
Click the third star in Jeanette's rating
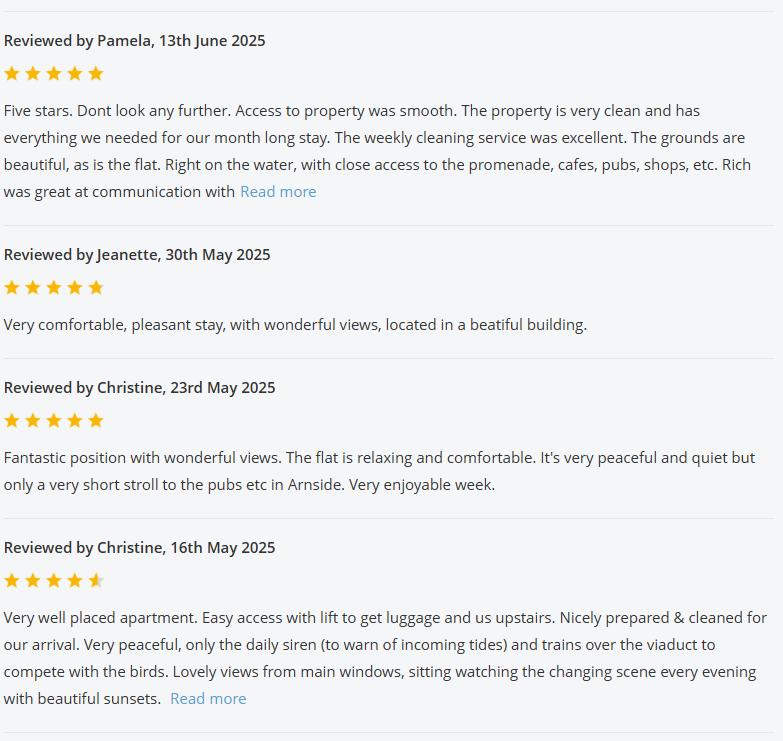coord(54,287)
